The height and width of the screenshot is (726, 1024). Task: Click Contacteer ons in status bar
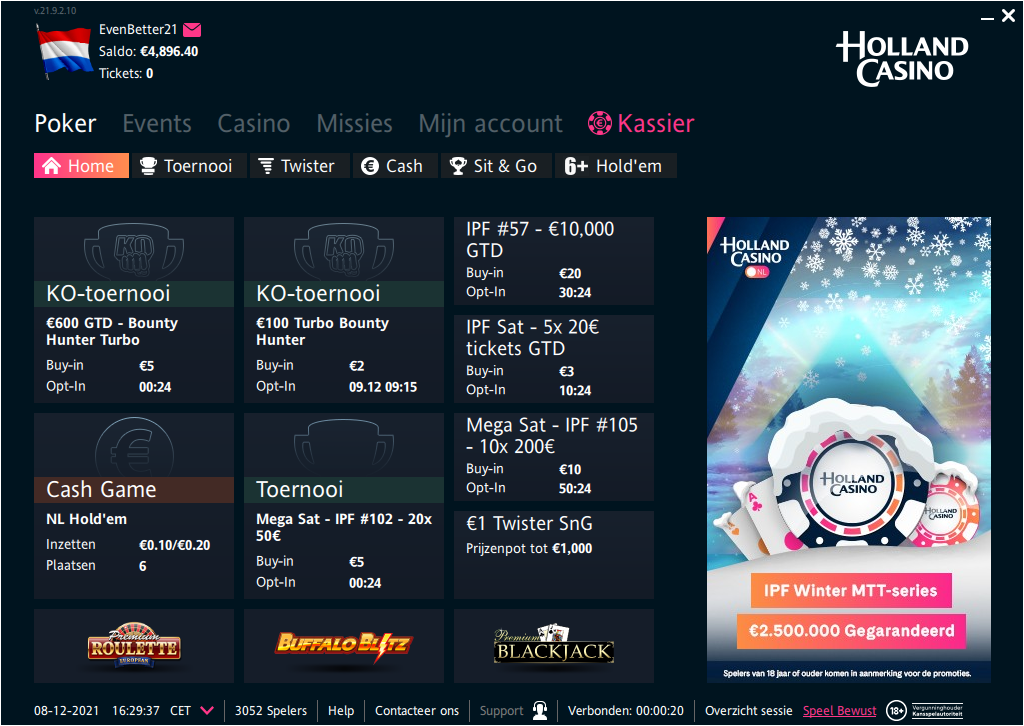click(x=417, y=711)
